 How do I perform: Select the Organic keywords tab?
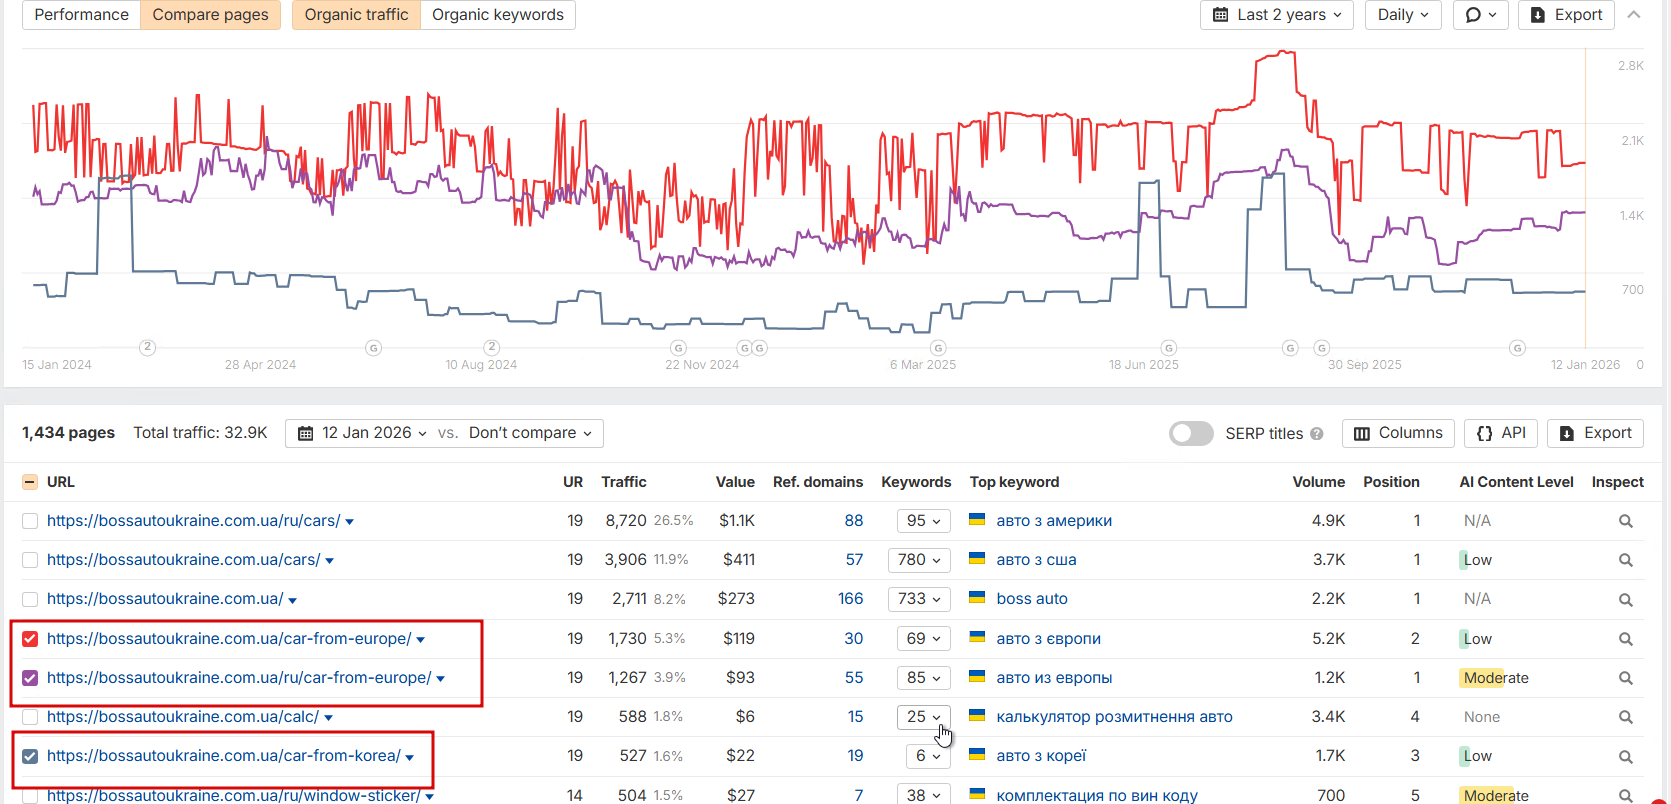pos(498,15)
